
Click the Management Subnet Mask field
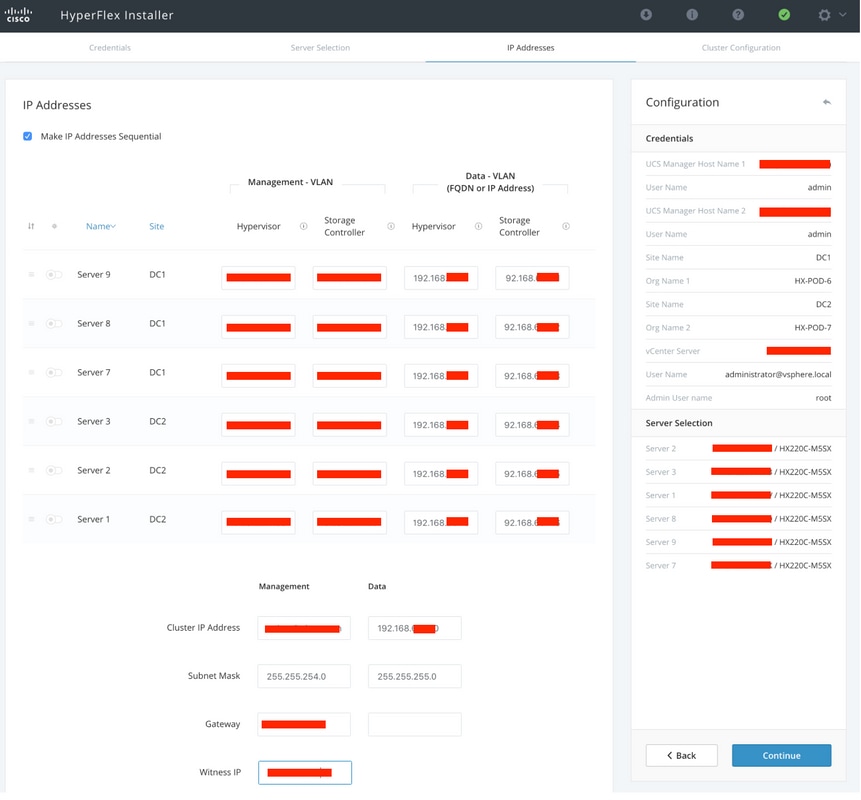click(304, 676)
